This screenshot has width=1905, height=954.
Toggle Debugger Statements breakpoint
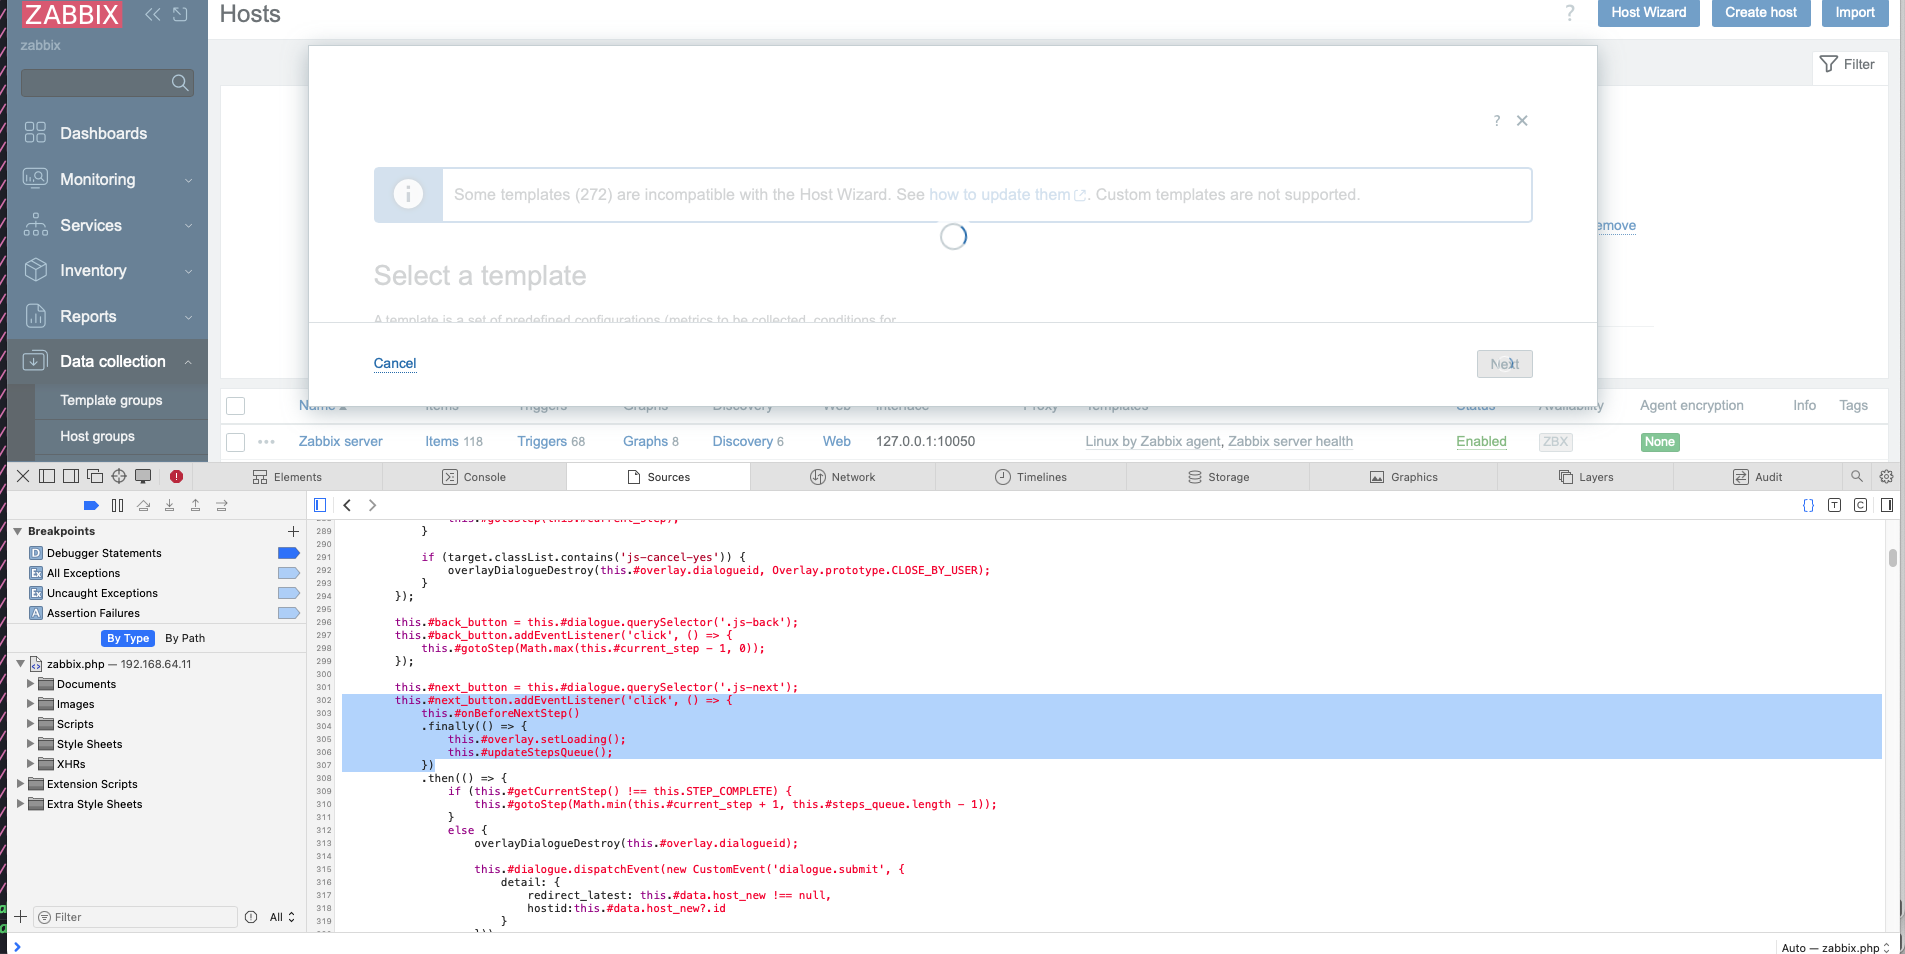pos(289,553)
